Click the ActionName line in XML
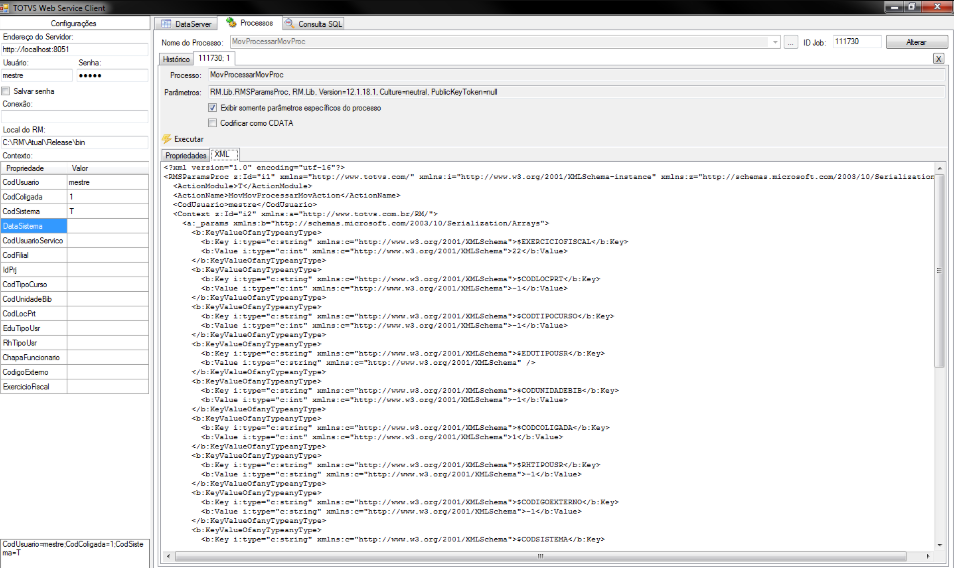The height and width of the screenshot is (568, 954). tap(287, 195)
